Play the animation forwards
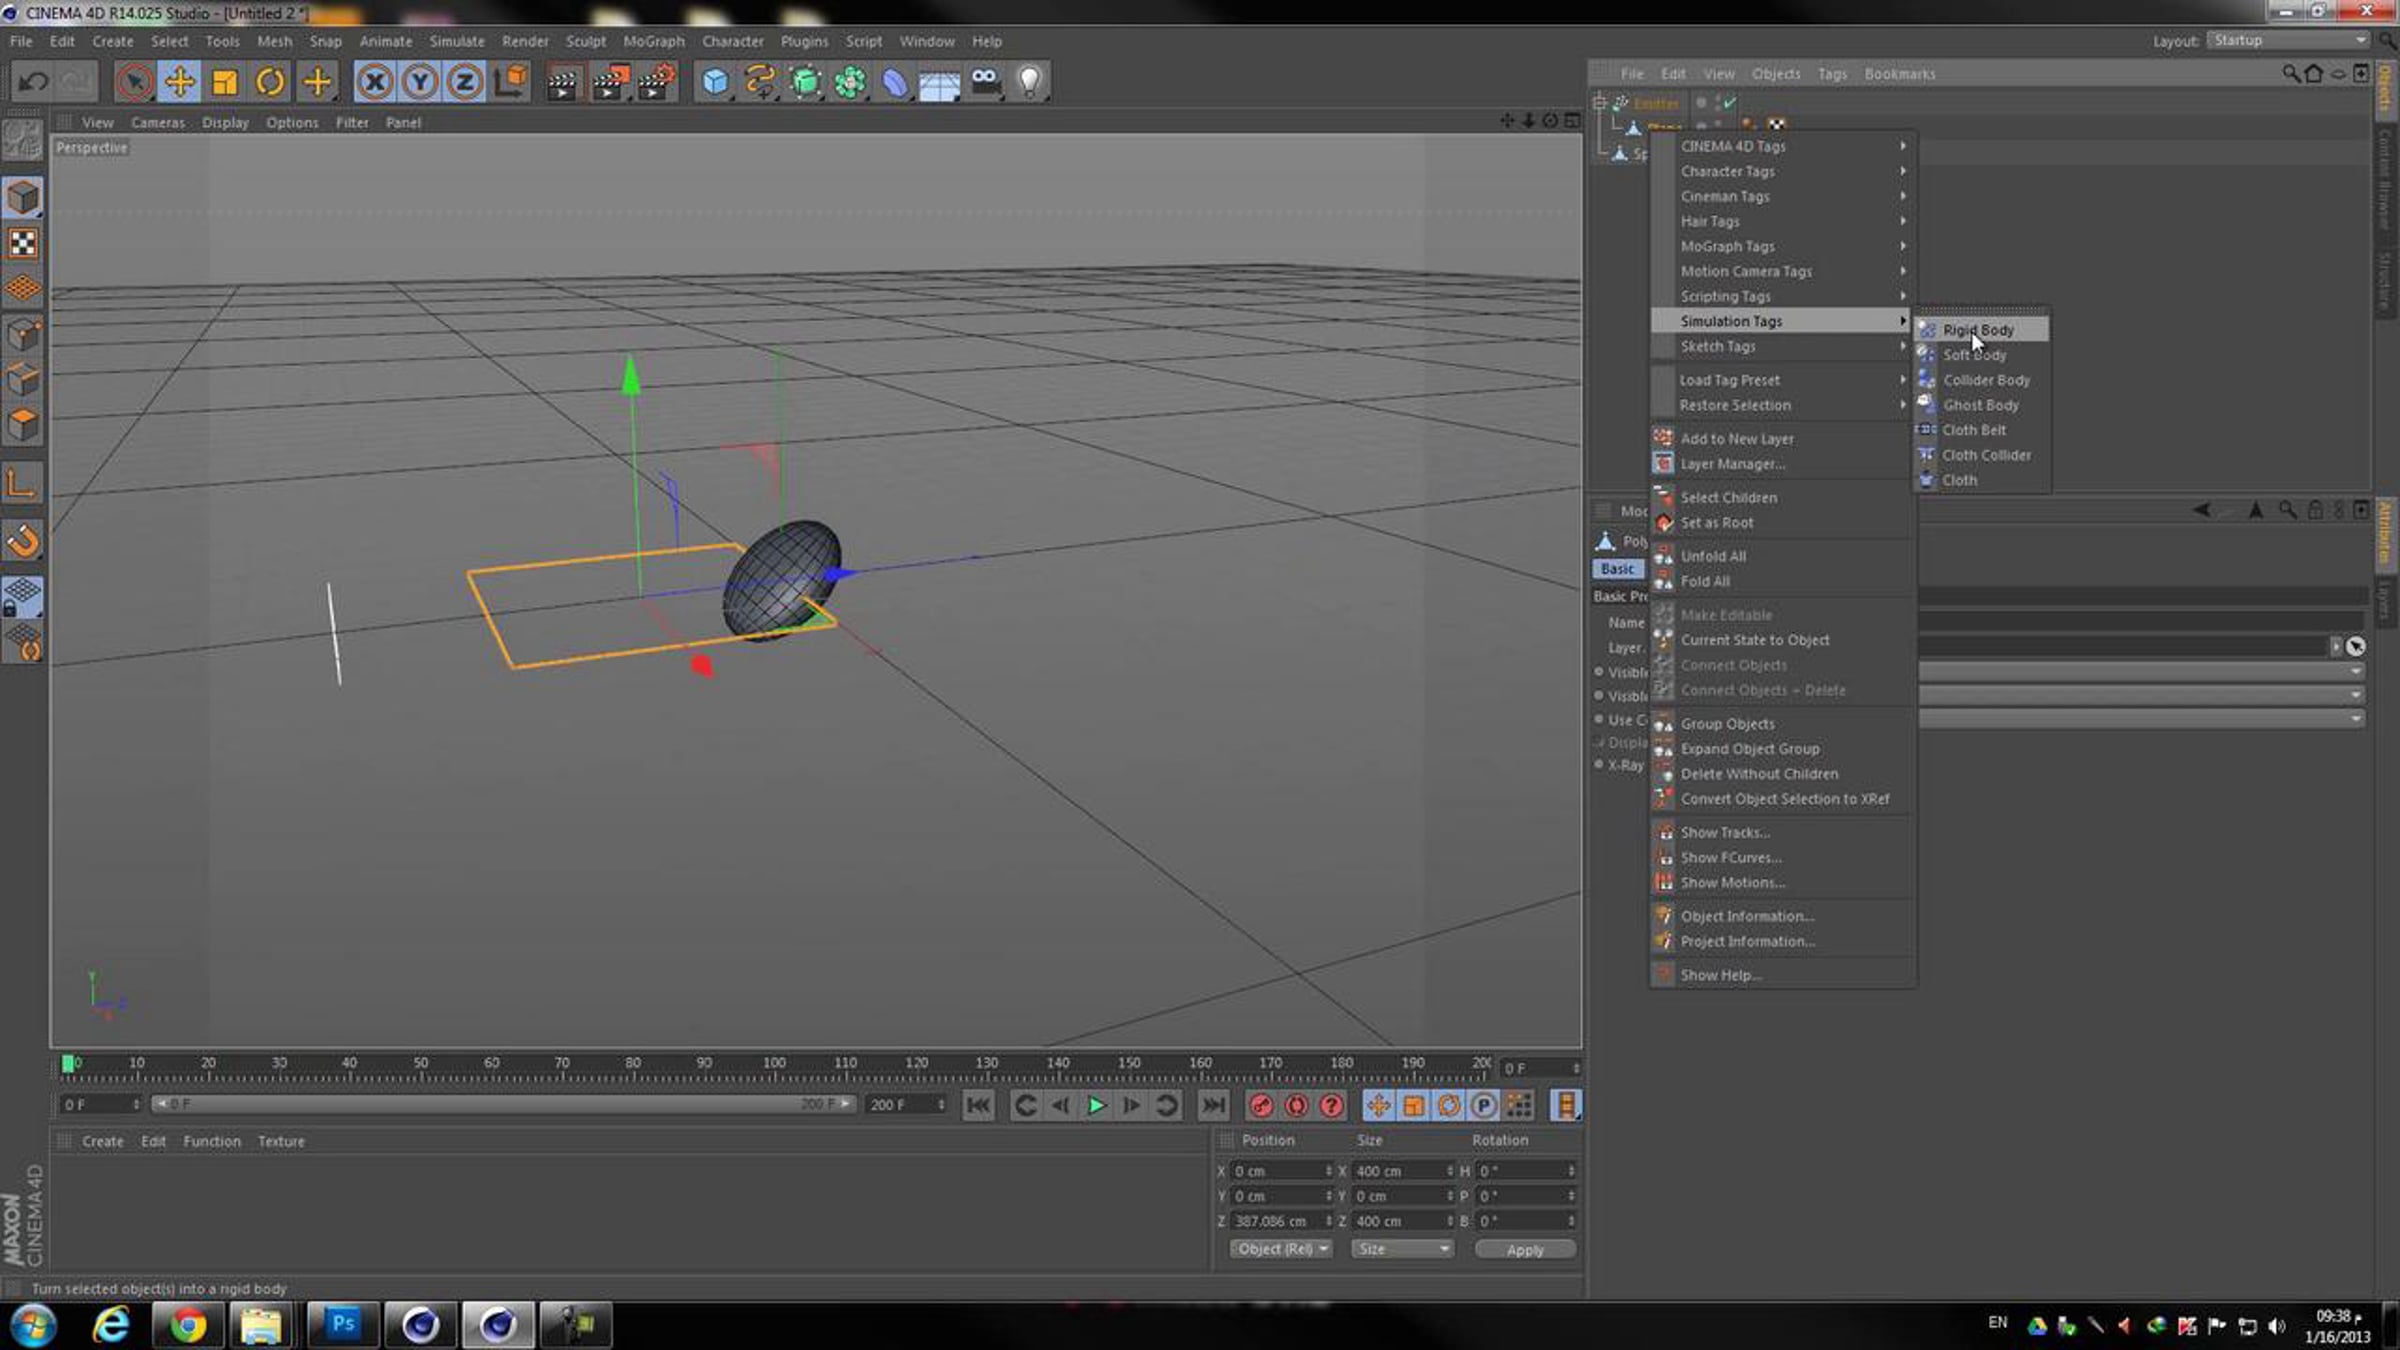Viewport: 2400px width, 1350px height. [x=1096, y=1105]
